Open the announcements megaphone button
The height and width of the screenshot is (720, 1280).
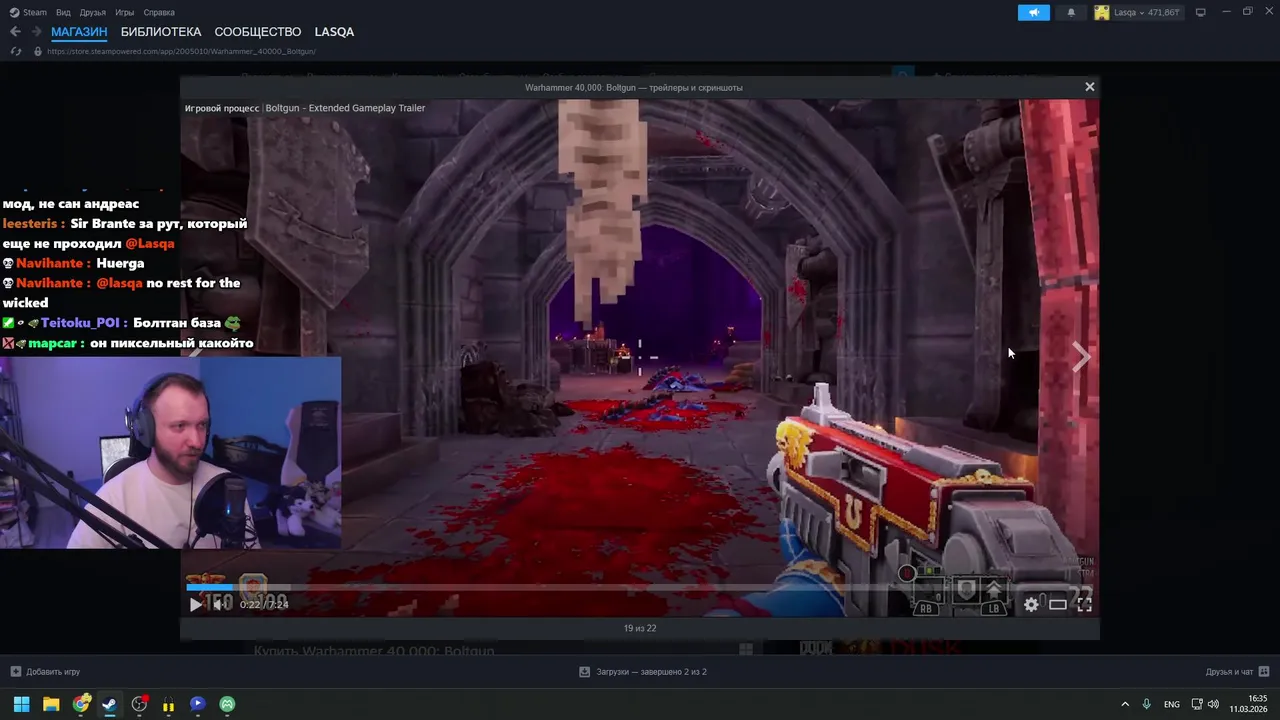click(x=1034, y=12)
